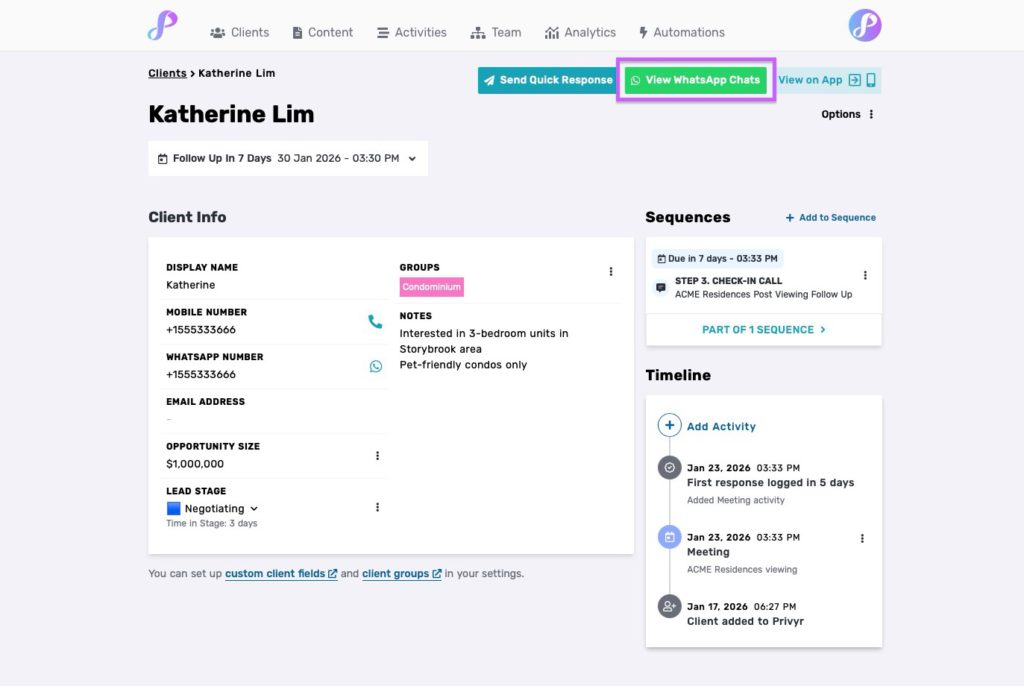Click the phone call icon beside mobile number

click(375, 321)
